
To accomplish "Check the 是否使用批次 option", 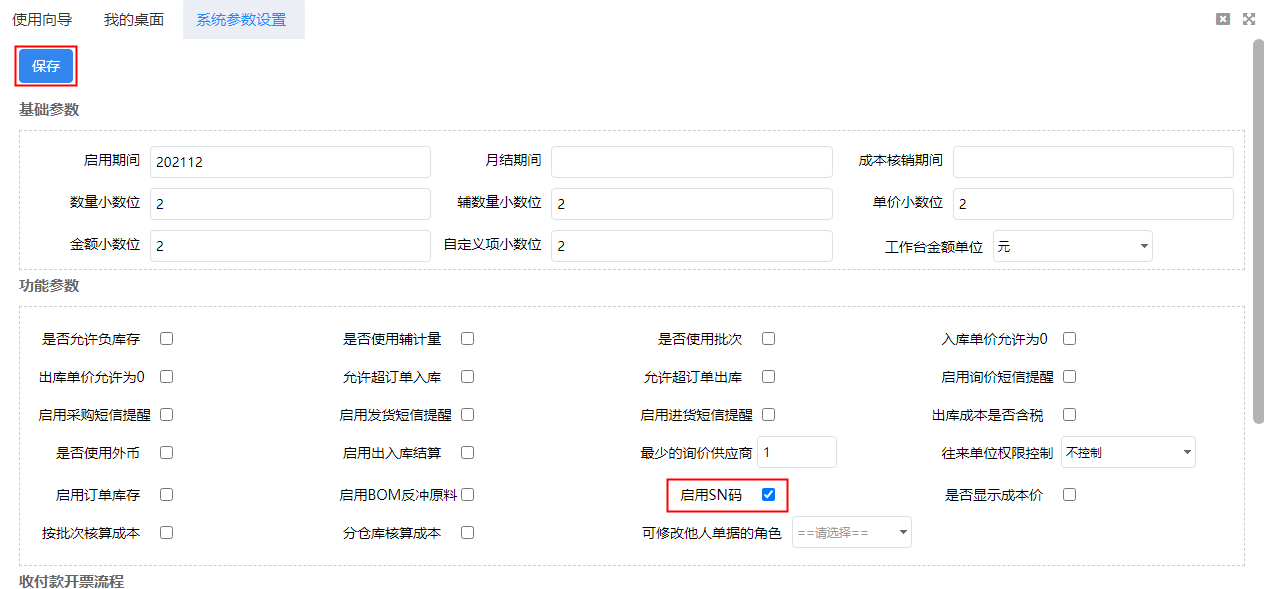I will (768, 338).
